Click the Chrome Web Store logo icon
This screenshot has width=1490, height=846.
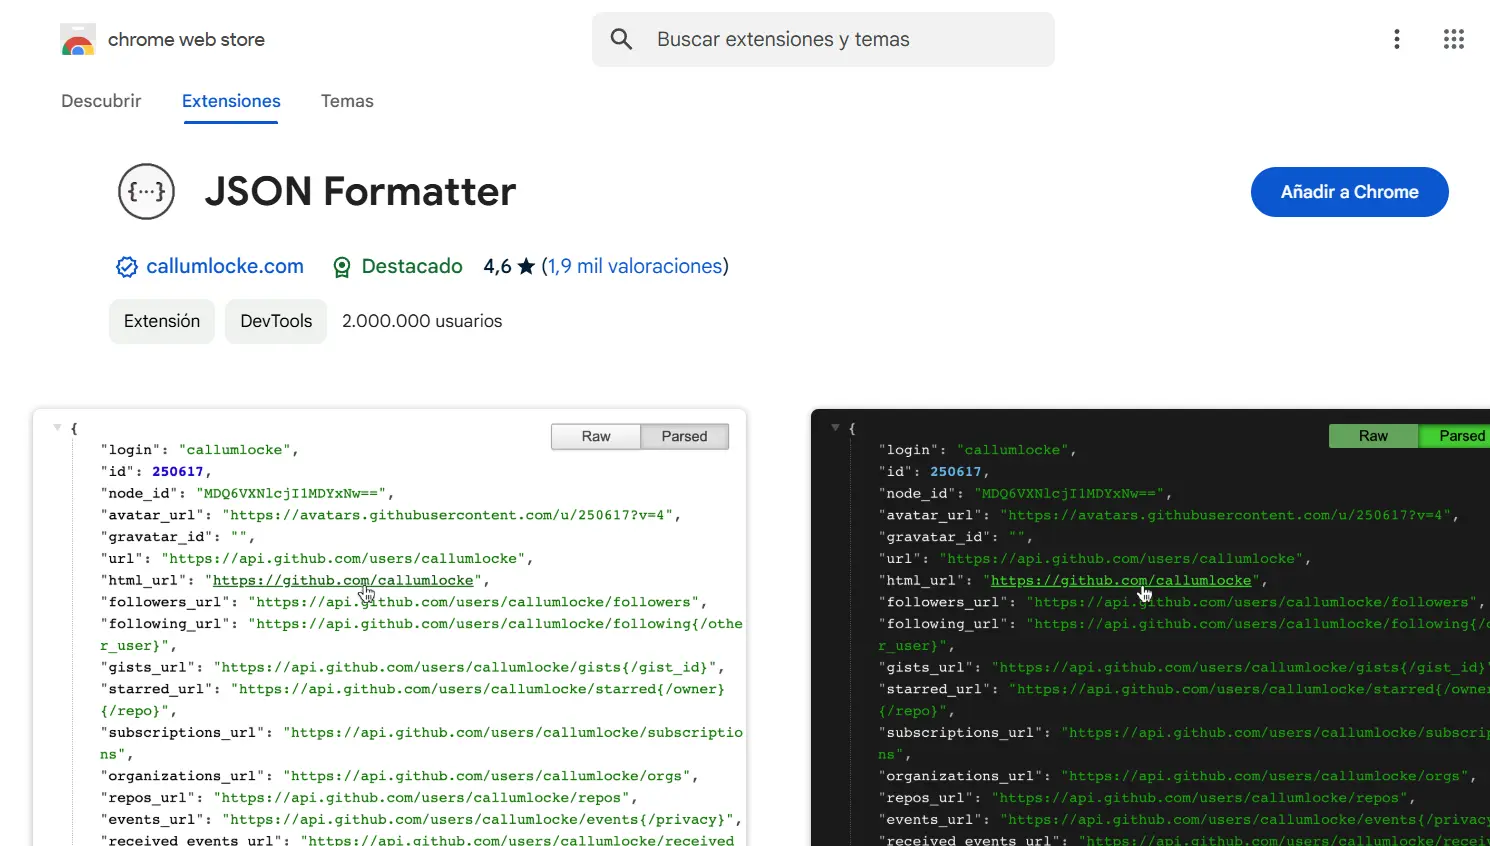(x=77, y=39)
